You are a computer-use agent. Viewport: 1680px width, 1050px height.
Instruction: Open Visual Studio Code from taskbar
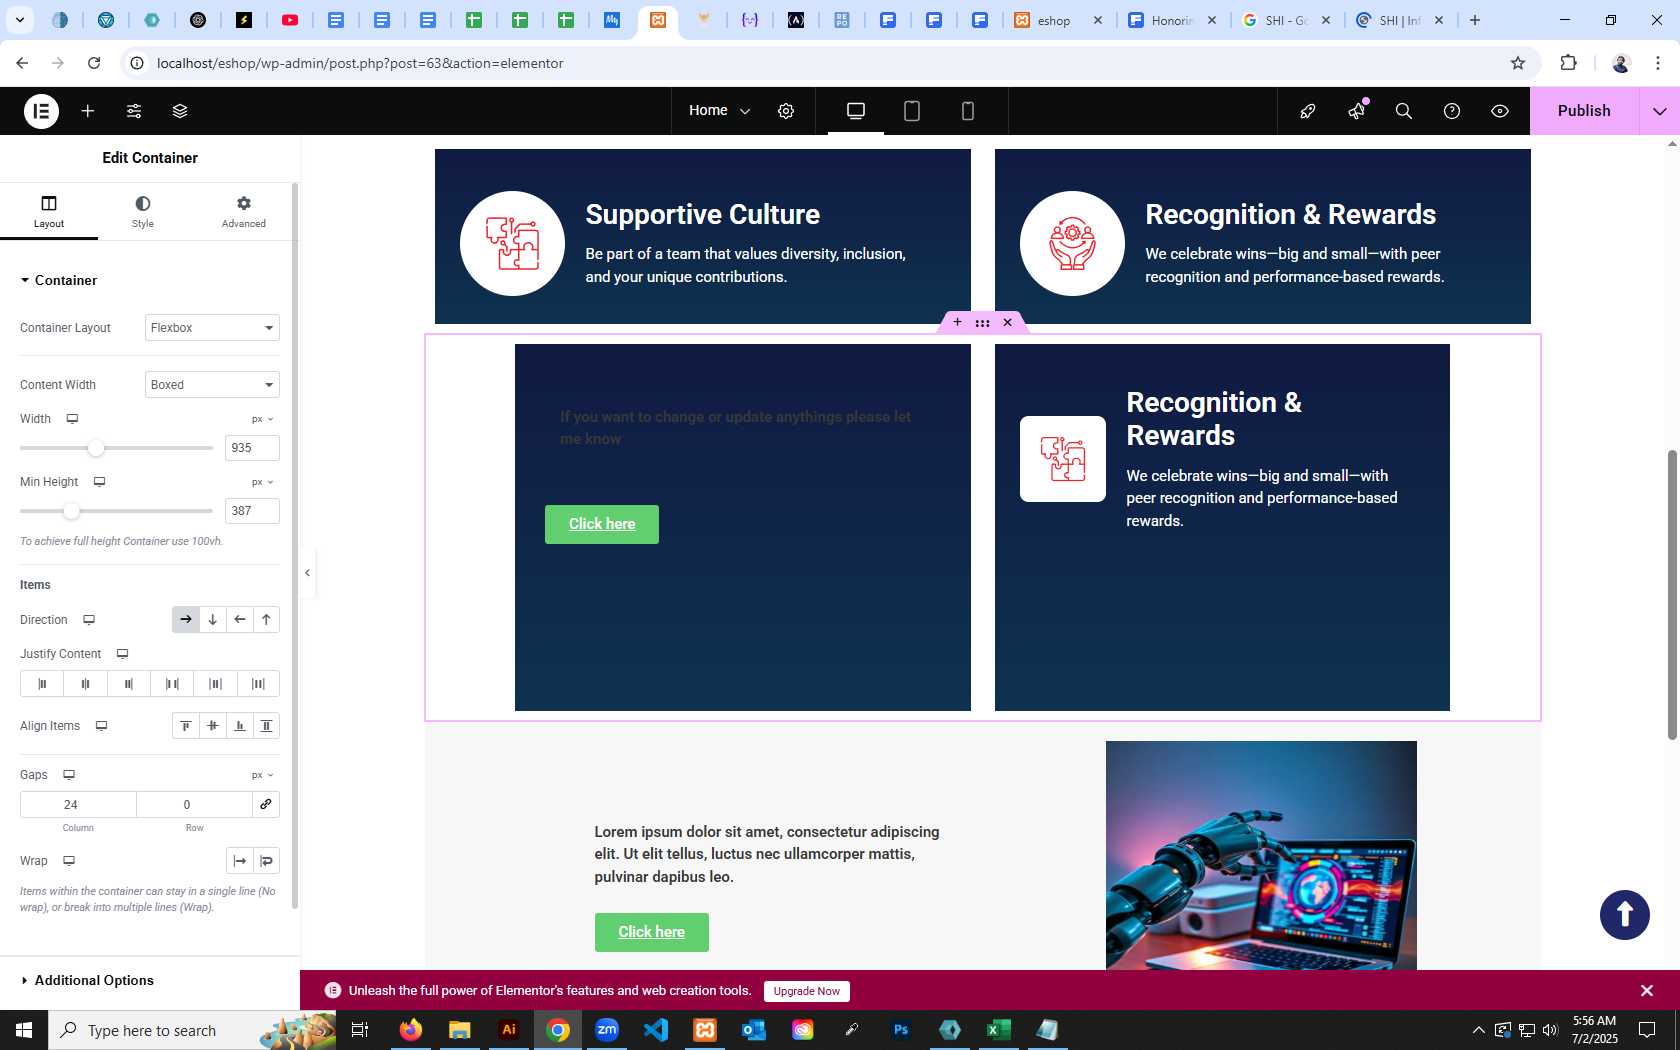pos(656,1030)
